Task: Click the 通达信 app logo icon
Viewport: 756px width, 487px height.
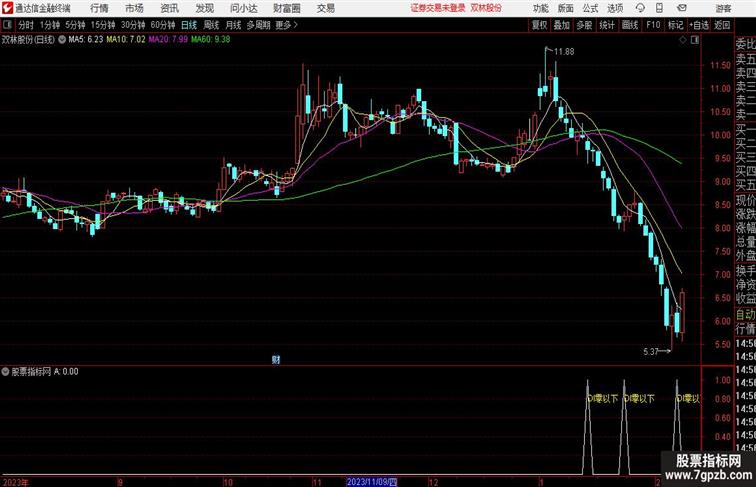Action: [x=7, y=8]
